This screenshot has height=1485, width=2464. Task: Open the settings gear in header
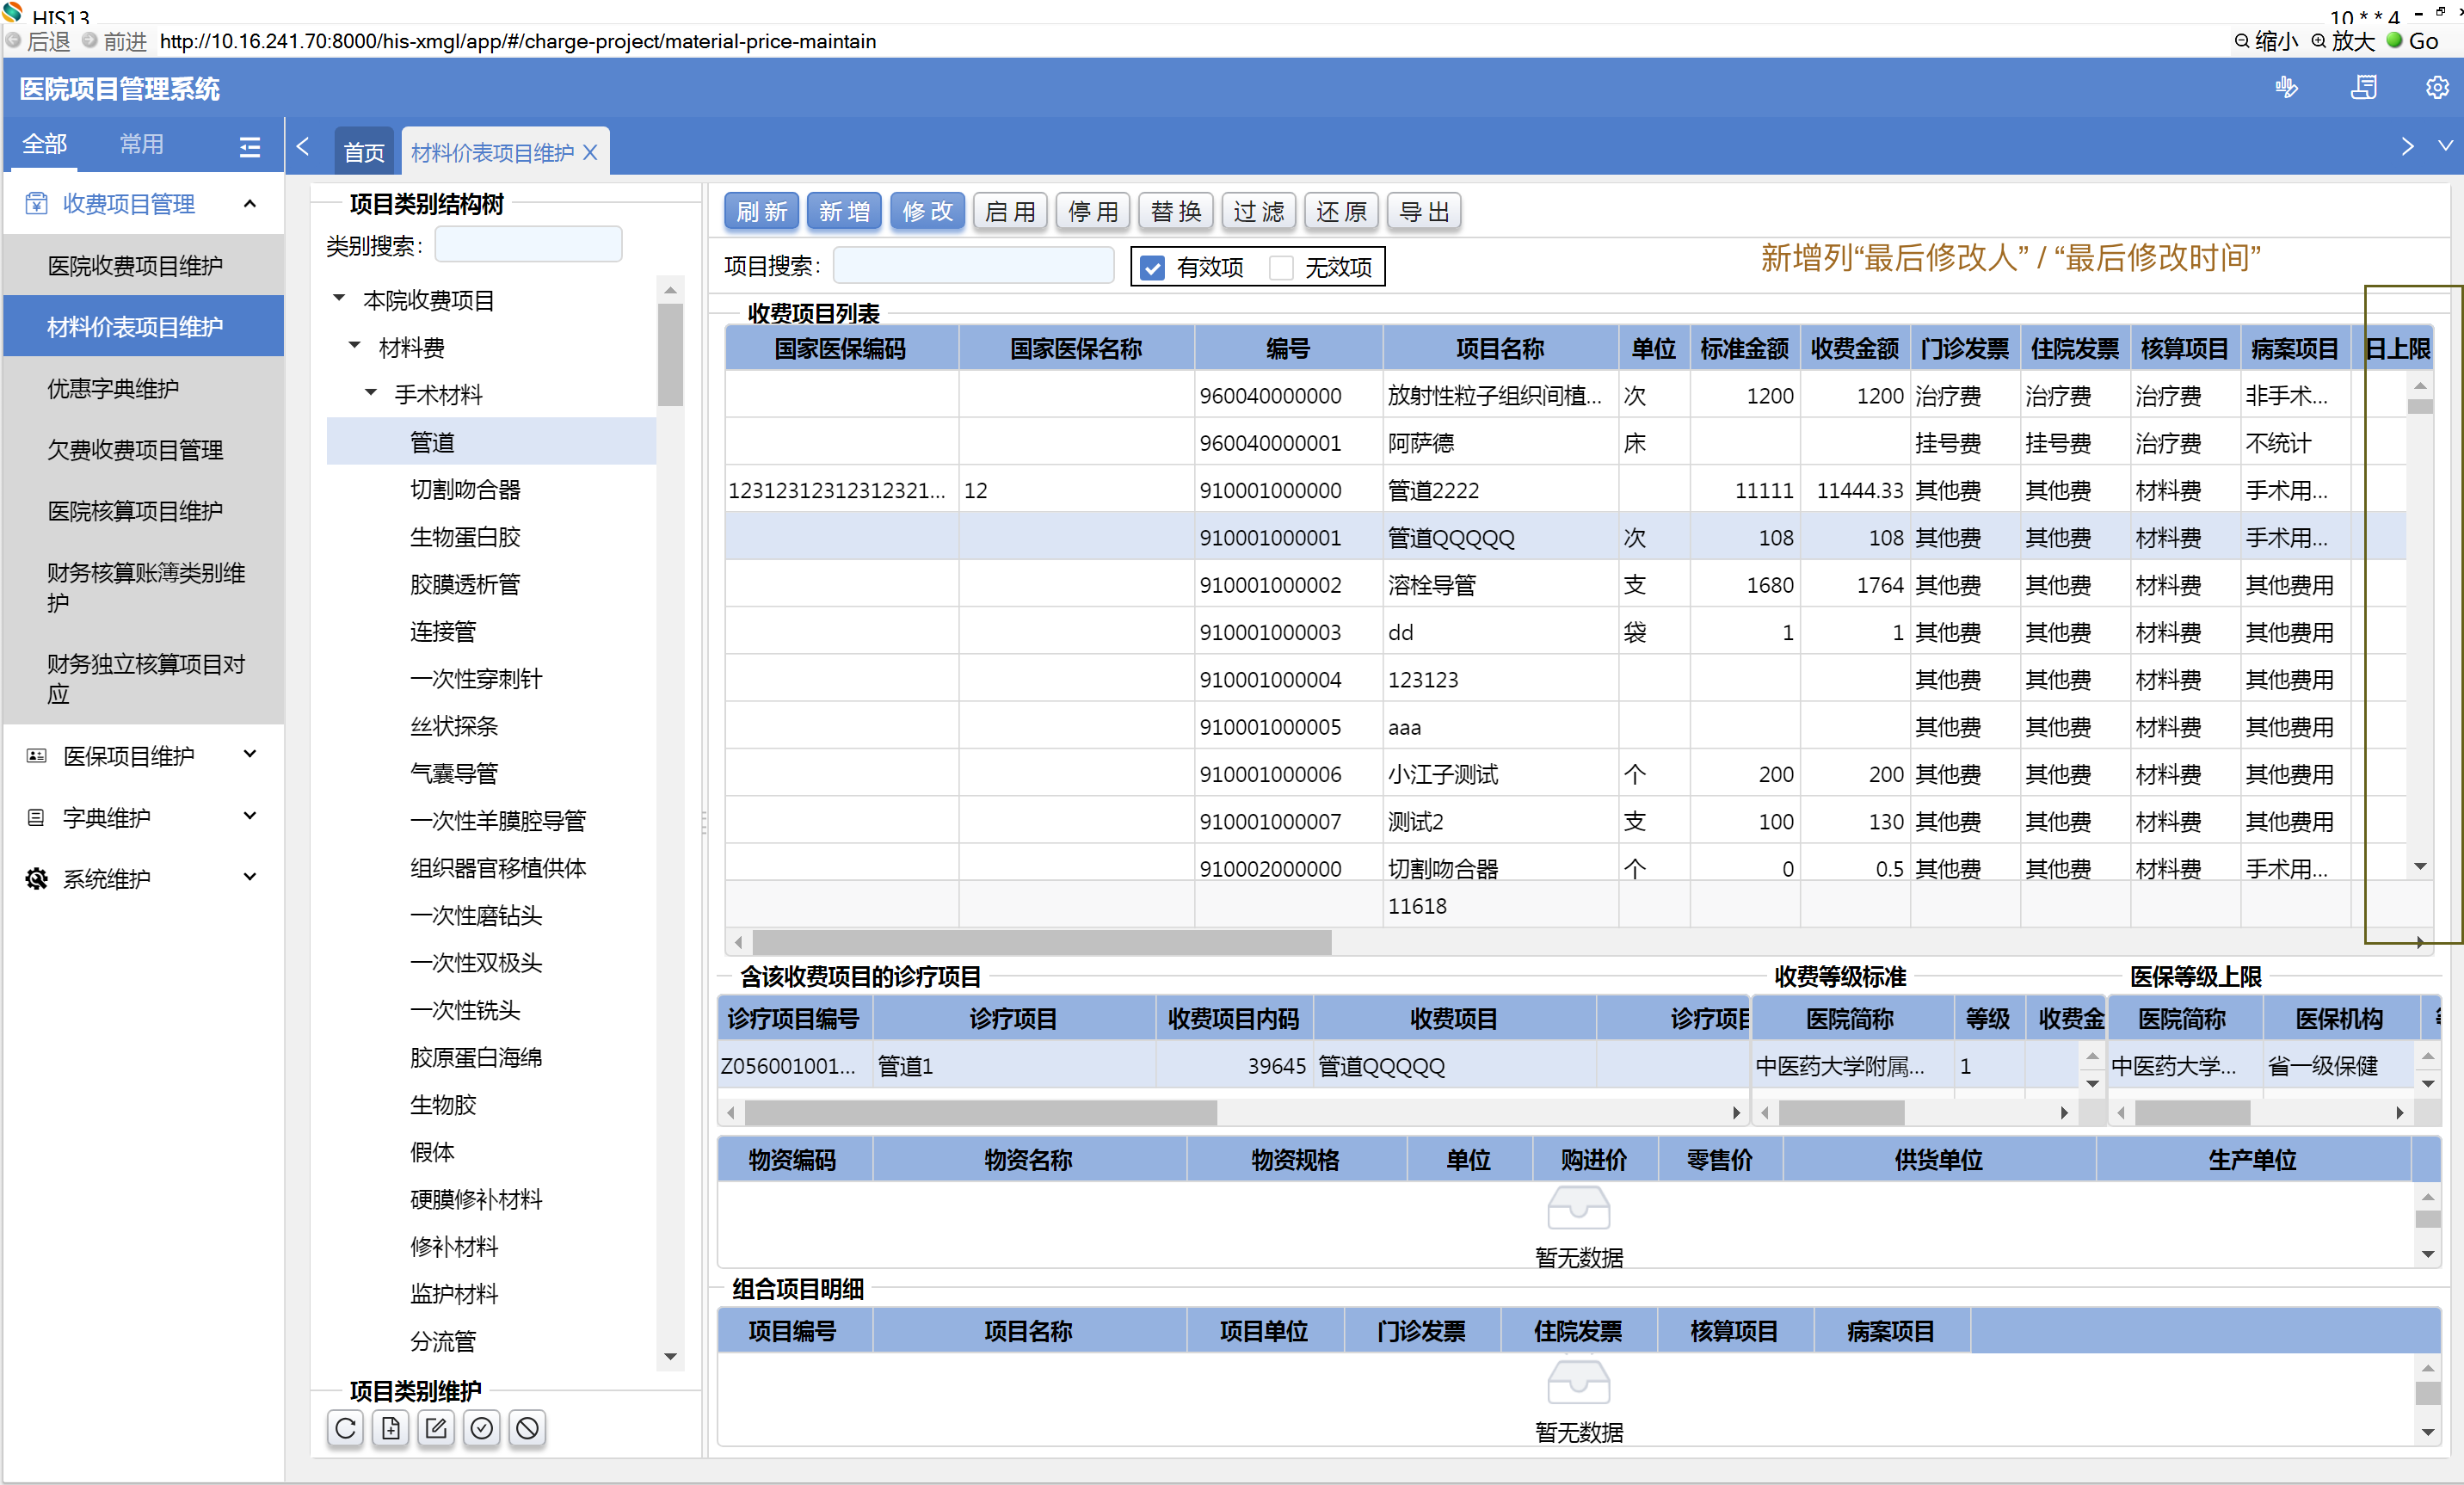point(2436,88)
